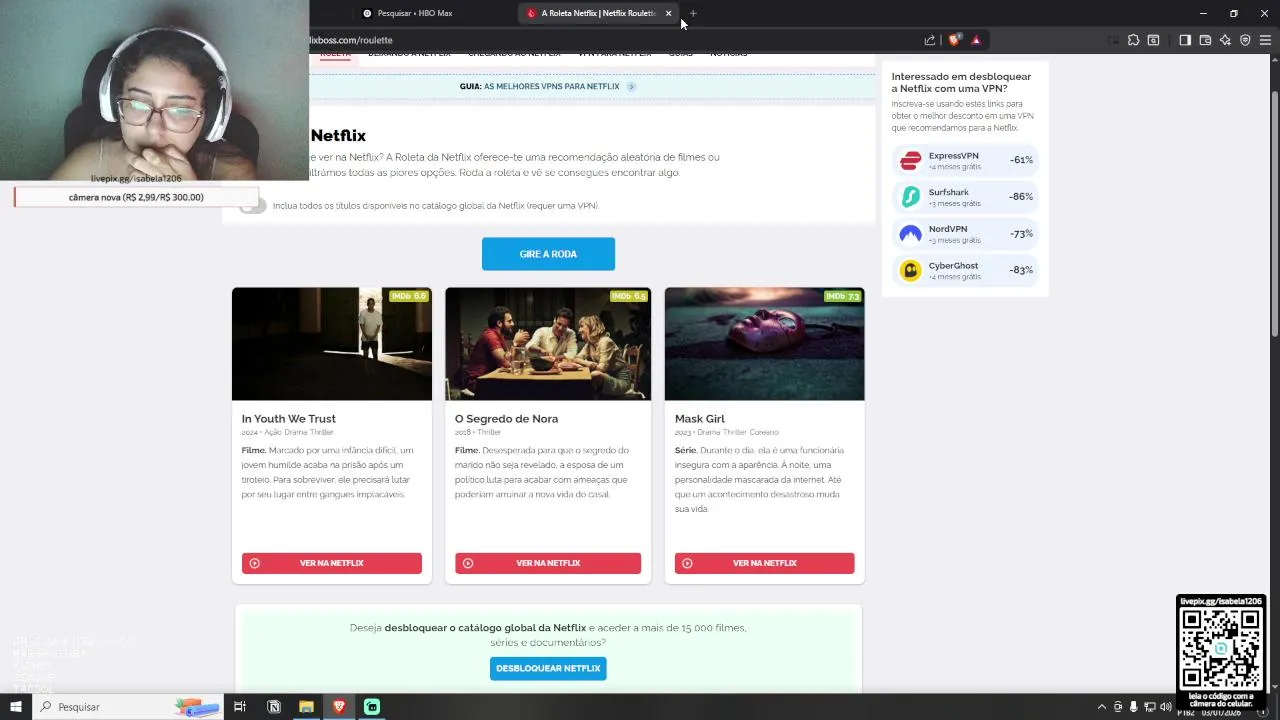Select the NordVPN -73% offer
1280x720 pixels.
click(965, 234)
